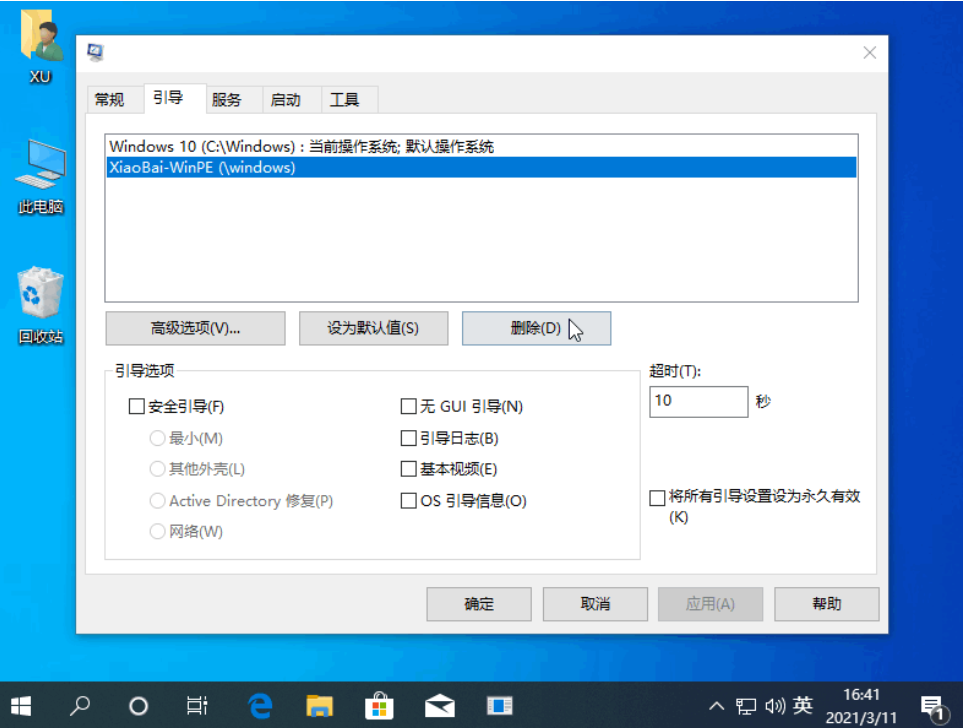This screenshot has width=963, height=728.
Task: Open Task View on the taskbar
Action: (197, 705)
